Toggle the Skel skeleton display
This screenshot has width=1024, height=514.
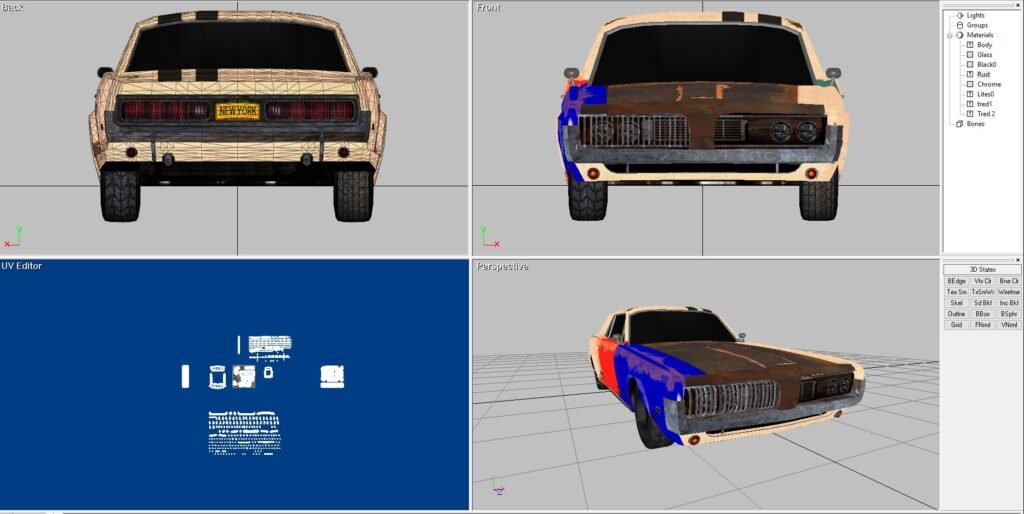click(x=956, y=303)
